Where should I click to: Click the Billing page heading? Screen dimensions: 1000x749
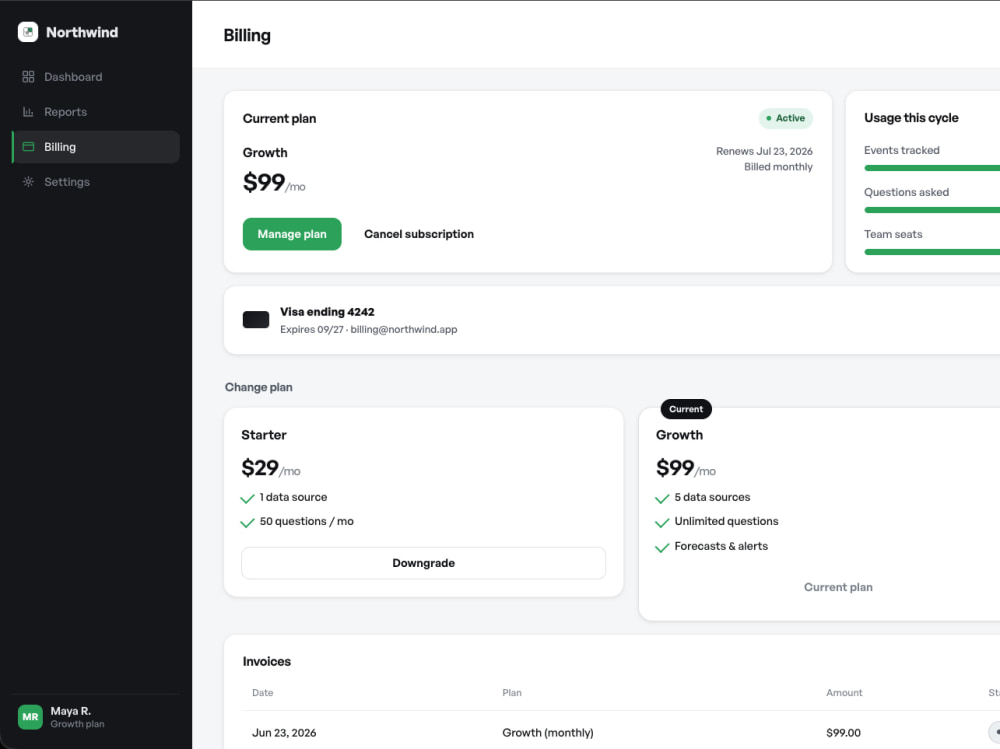pyautogui.click(x=247, y=35)
